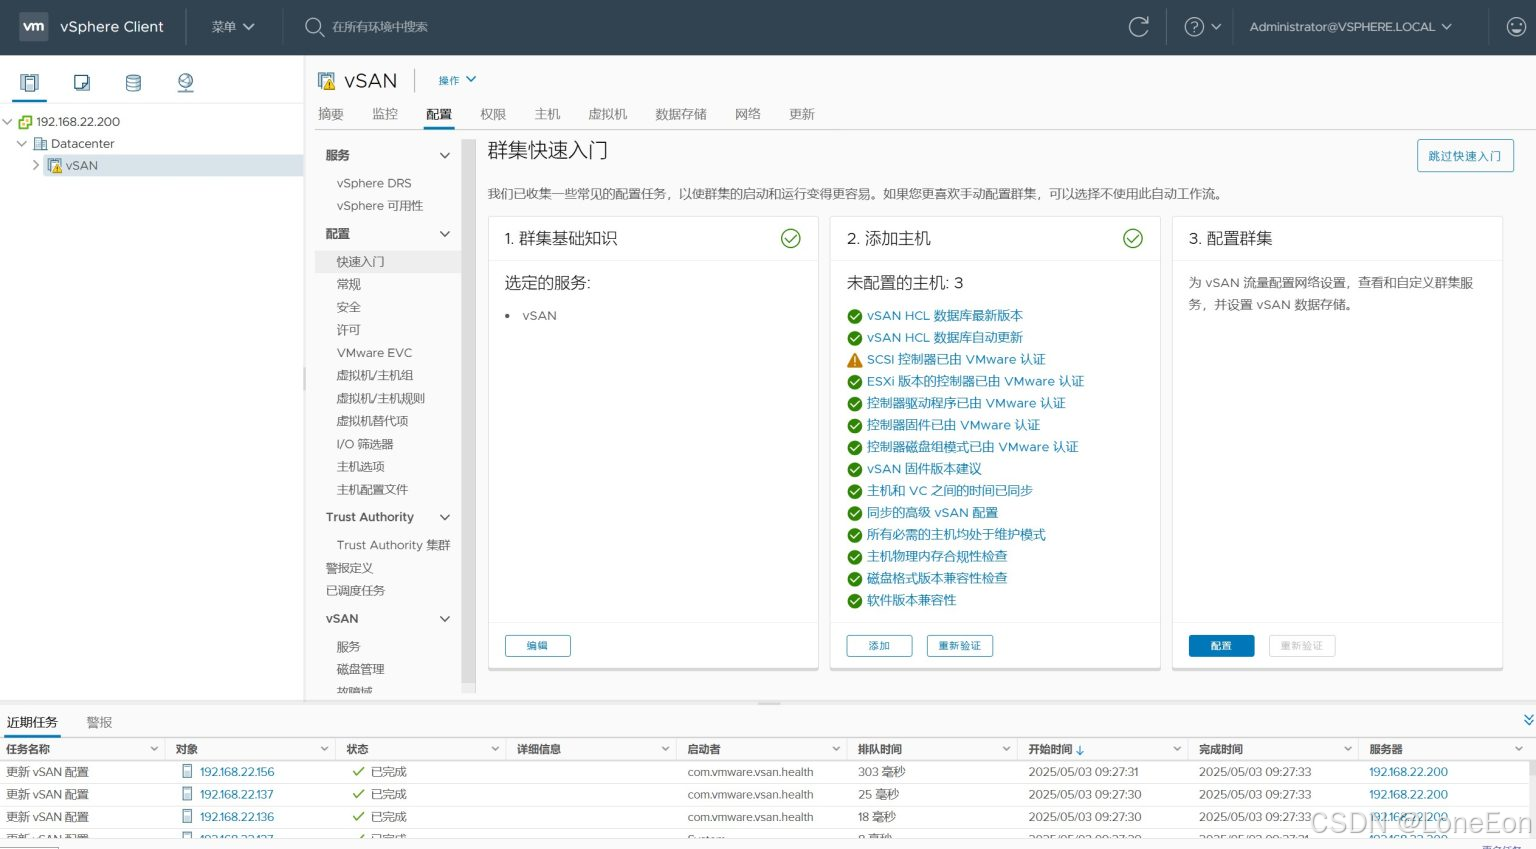Select vSphere DRS in sidebar
Viewport: 1536px width, 849px height.
coord(374,183)
